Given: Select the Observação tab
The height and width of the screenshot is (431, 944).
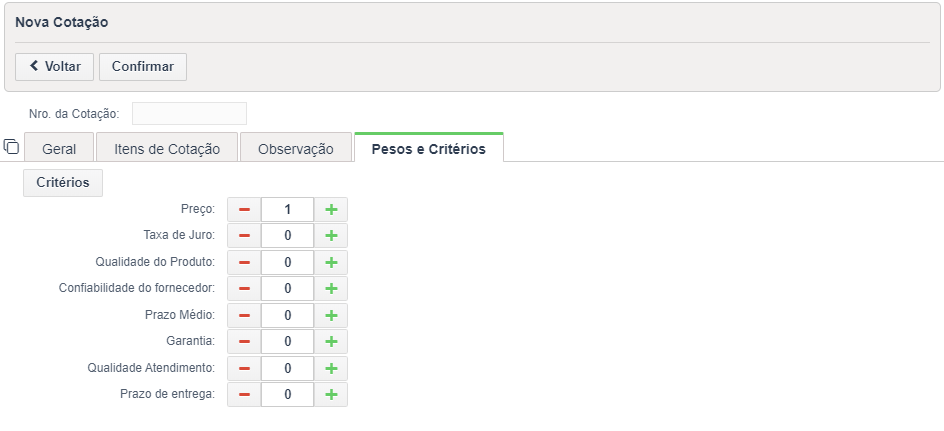Looking at the screenshot, I should click(x=296, y=147).
